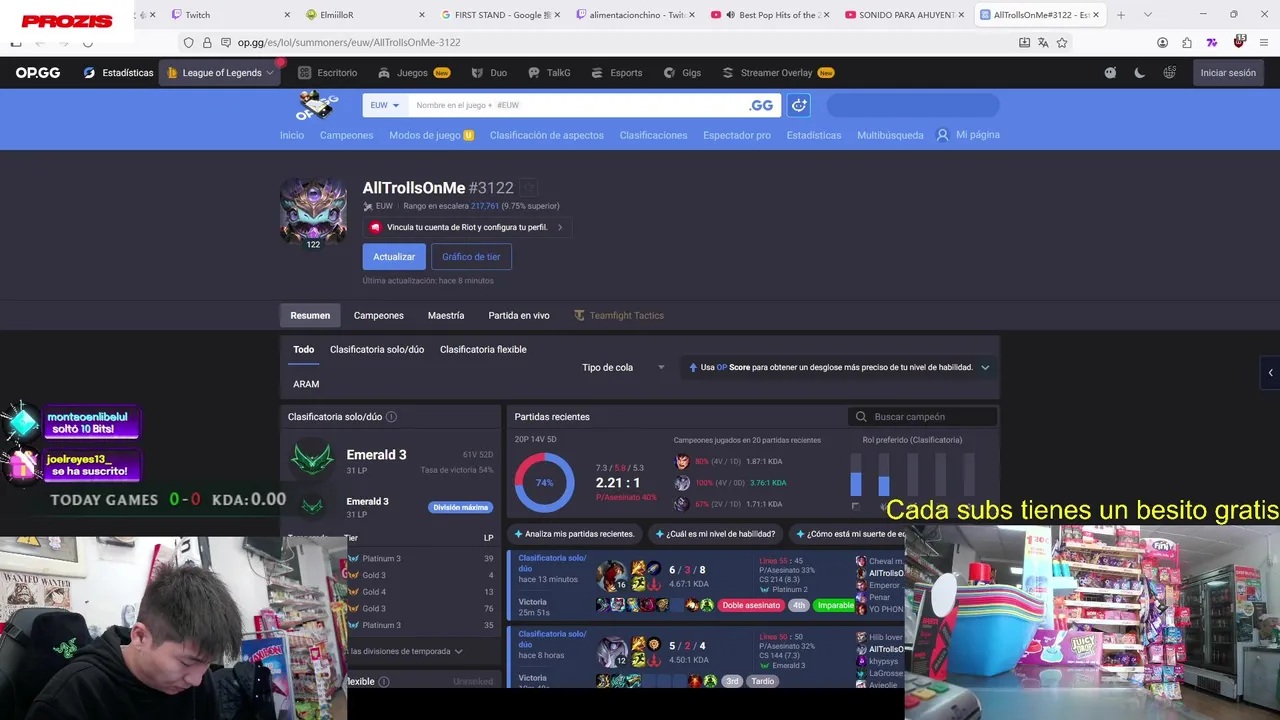Click champion portrait in 6/3/8 match
This screenshot has width=1280, height=720.
tap(612, 577)
